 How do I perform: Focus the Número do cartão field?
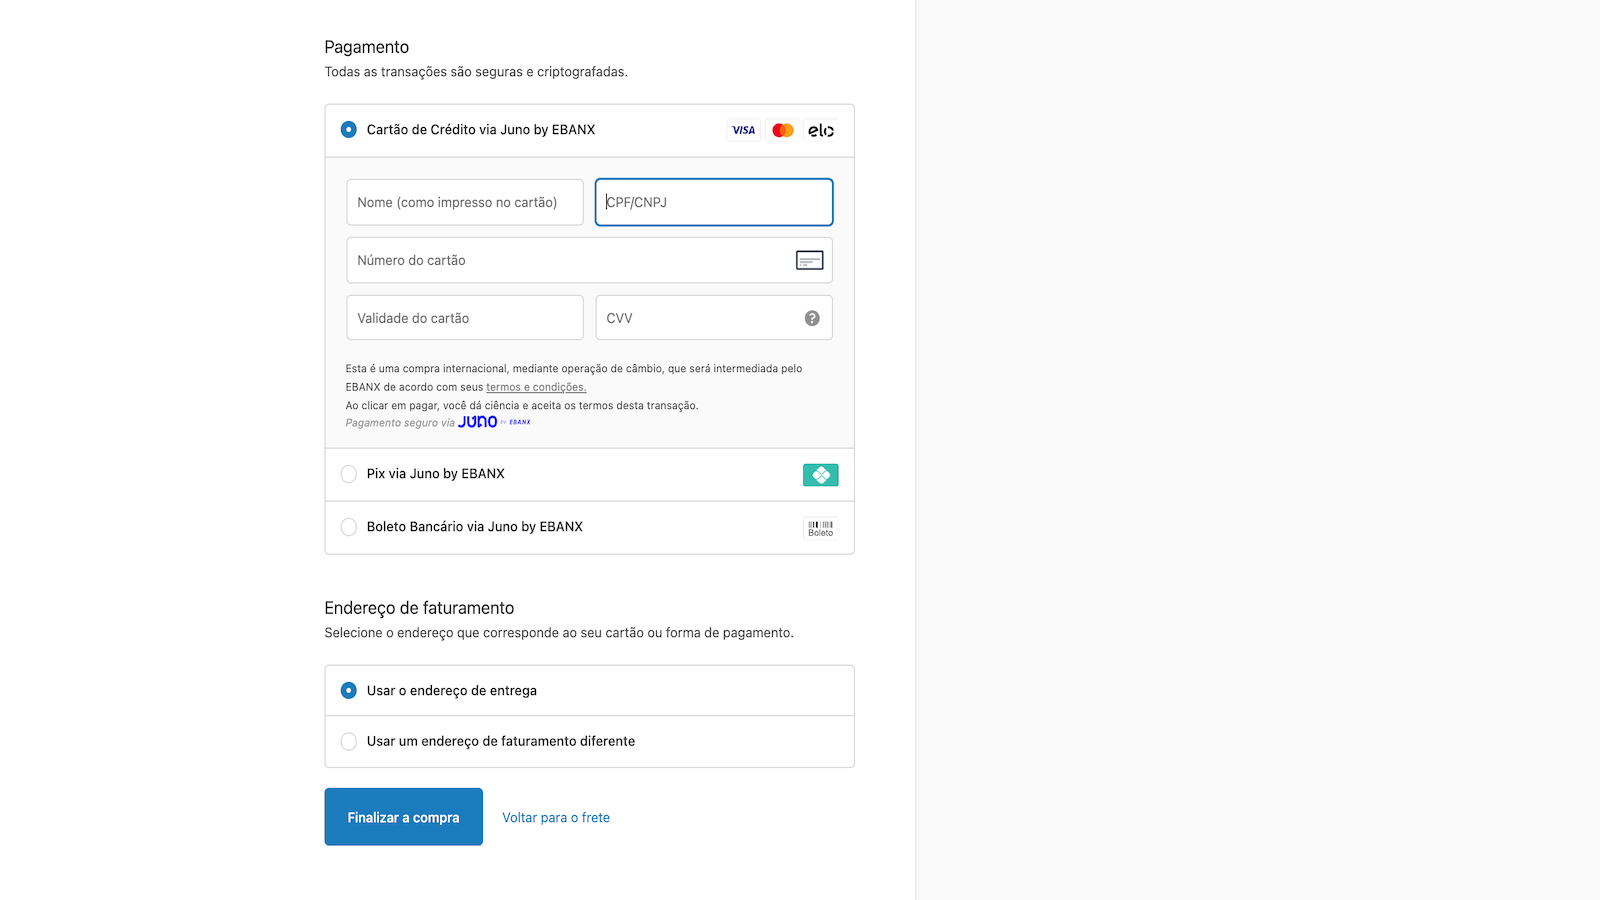pos(589,260)
